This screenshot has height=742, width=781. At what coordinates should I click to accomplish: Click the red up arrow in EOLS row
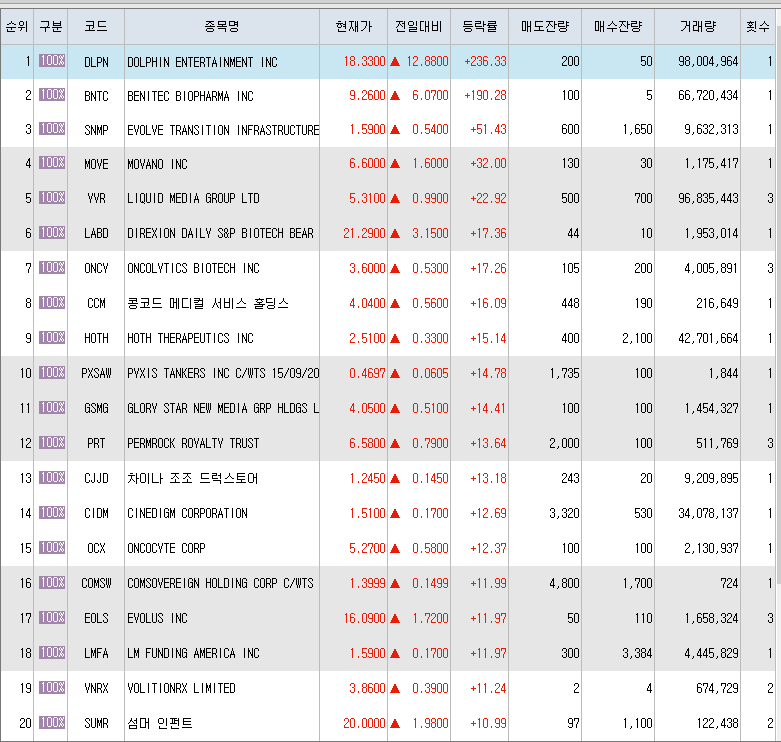coord(395,618)
